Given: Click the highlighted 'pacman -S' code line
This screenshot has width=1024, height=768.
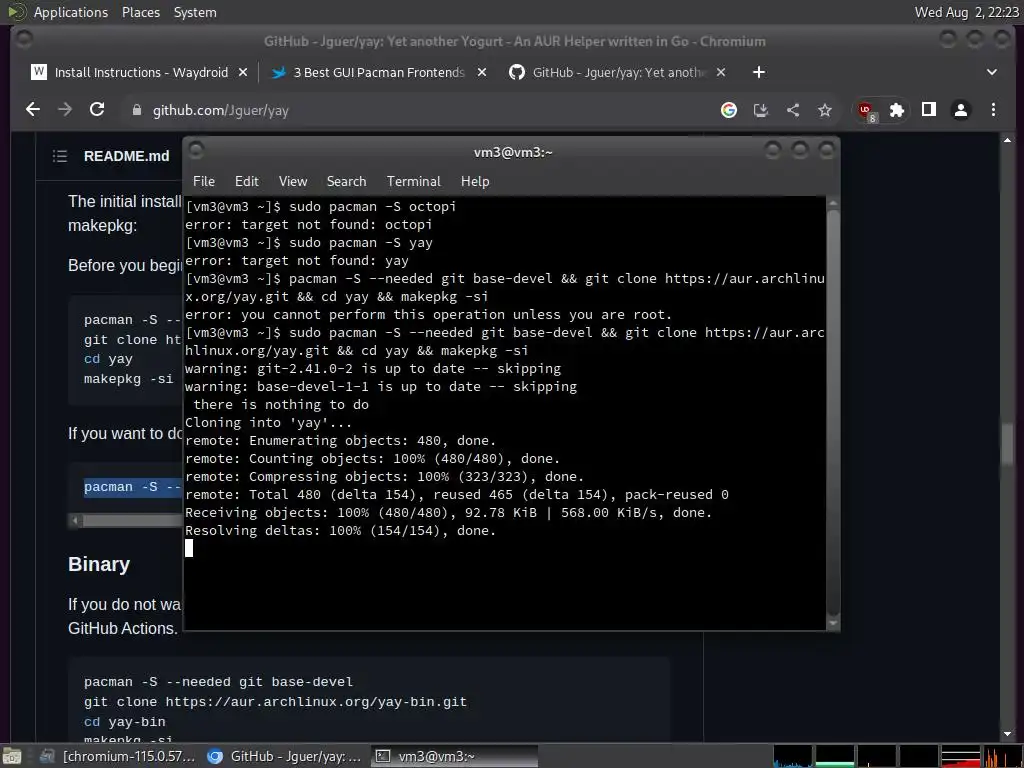Looking at the screenshot, I should 133,487.
